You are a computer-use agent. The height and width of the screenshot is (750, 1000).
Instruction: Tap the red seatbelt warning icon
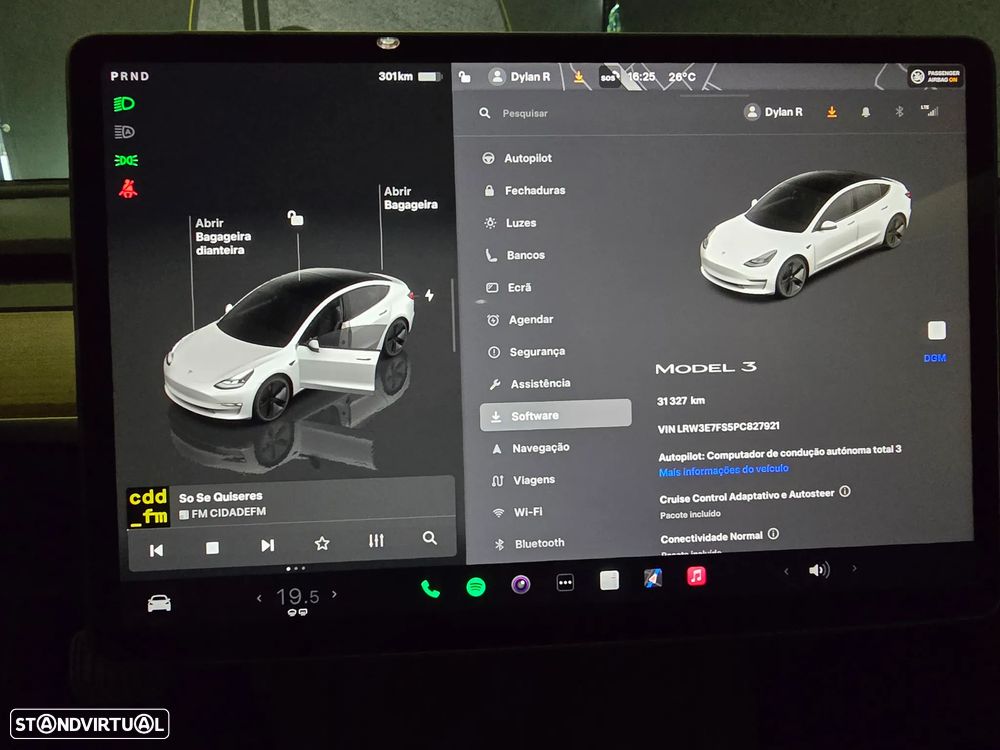click(128, 189)
